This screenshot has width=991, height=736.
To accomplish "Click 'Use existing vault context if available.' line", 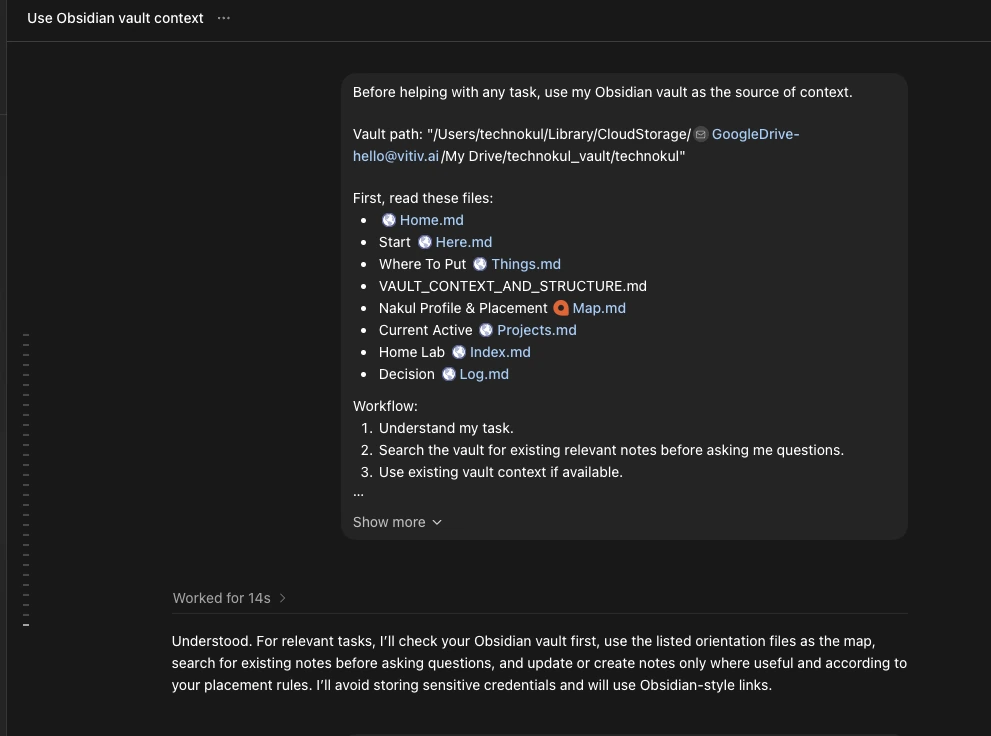I will pos(501,473).
